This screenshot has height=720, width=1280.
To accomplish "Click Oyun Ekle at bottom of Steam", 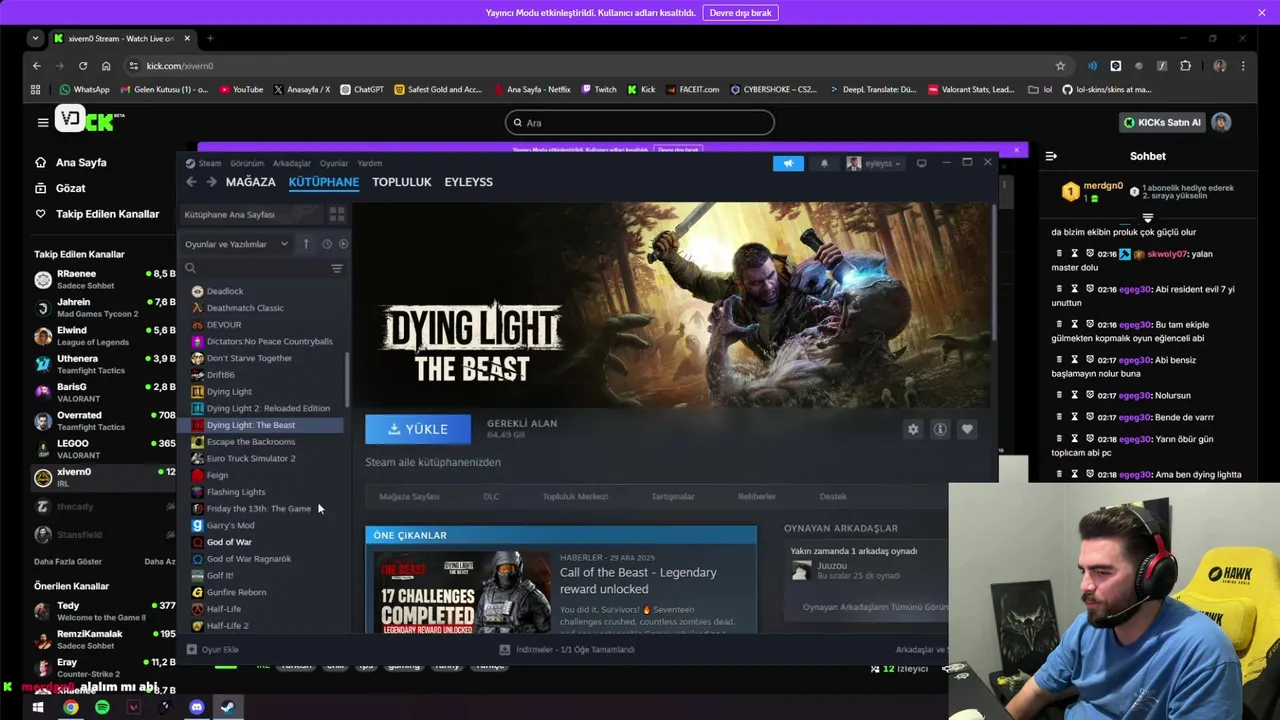I will coord(212,649).
